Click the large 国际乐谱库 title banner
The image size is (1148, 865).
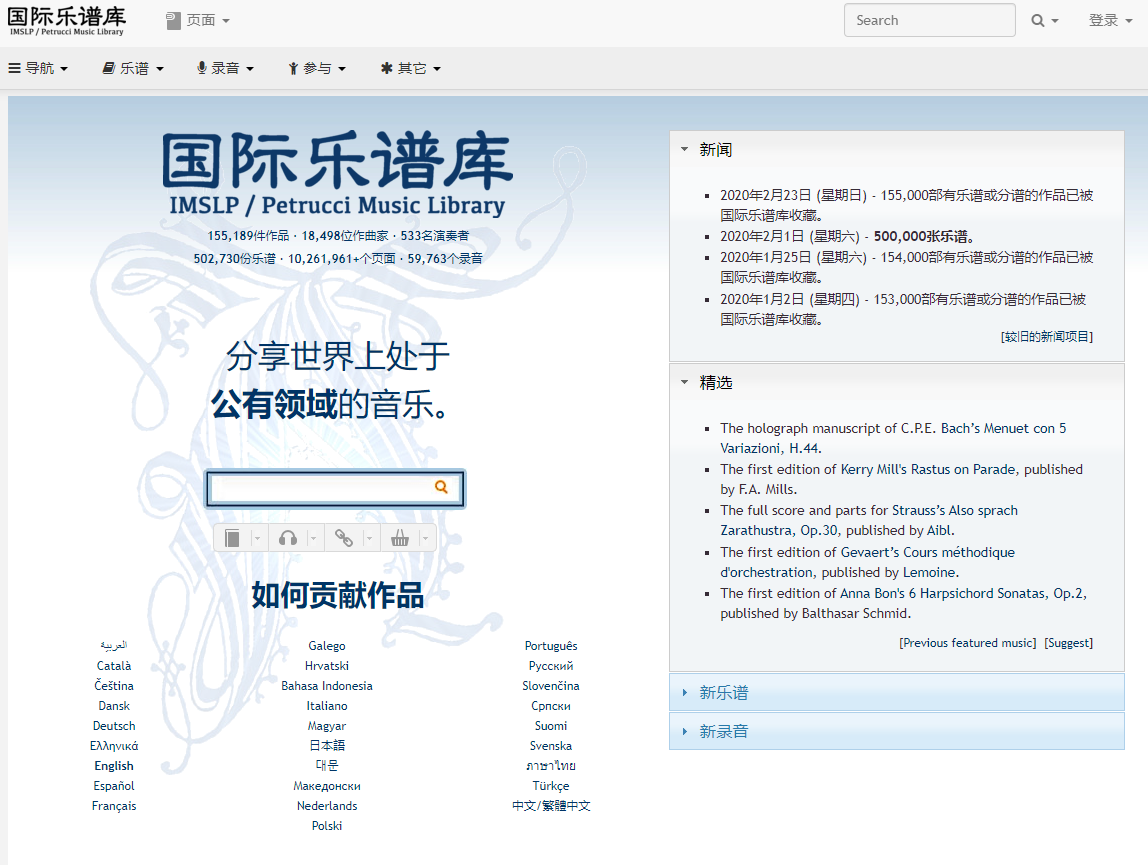click(338, 174)
